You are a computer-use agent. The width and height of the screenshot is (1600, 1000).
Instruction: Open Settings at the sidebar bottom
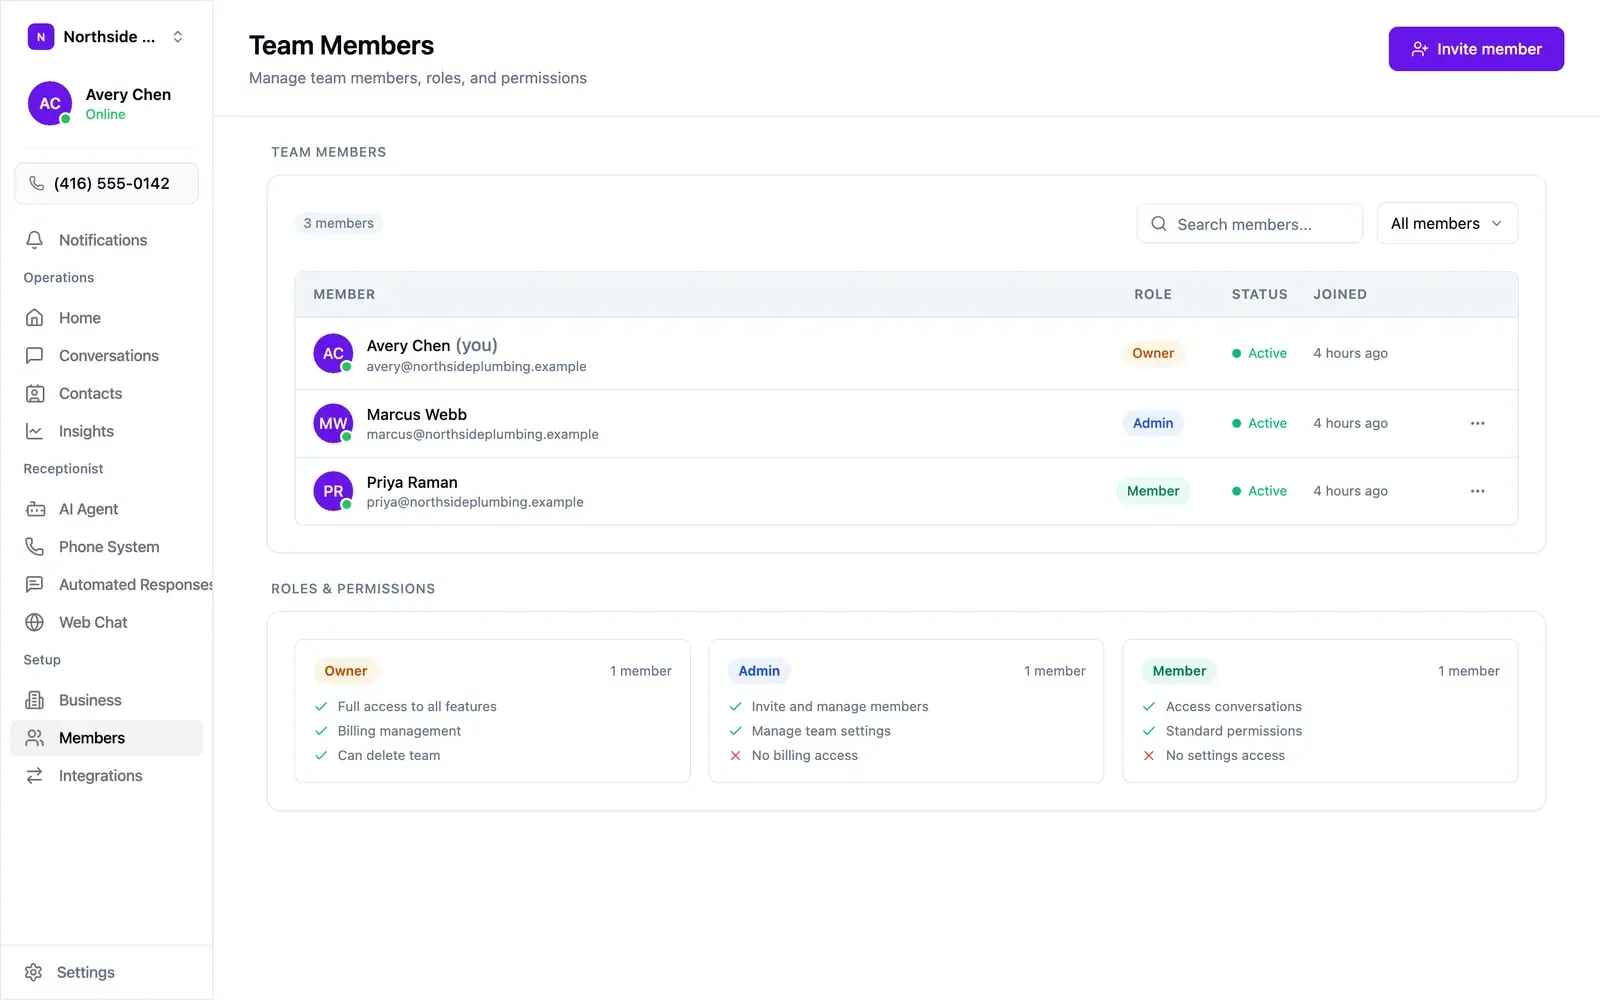click(107, 972)
